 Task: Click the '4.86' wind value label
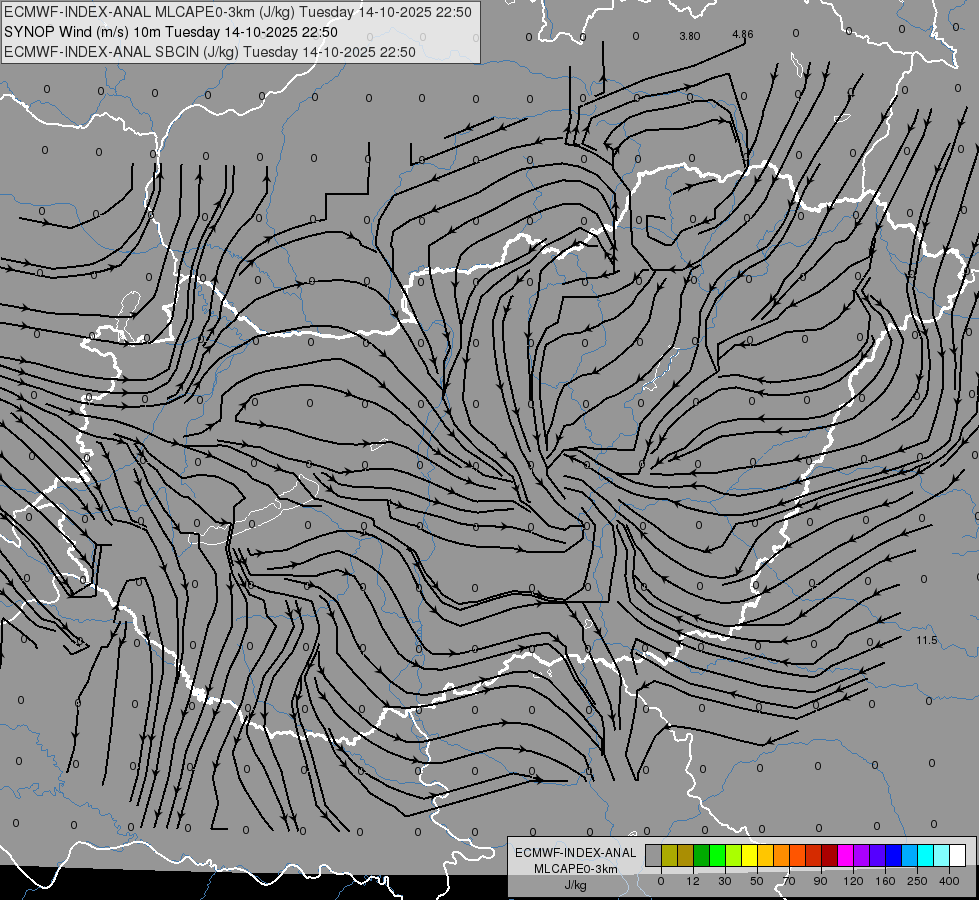coord(742,34)
